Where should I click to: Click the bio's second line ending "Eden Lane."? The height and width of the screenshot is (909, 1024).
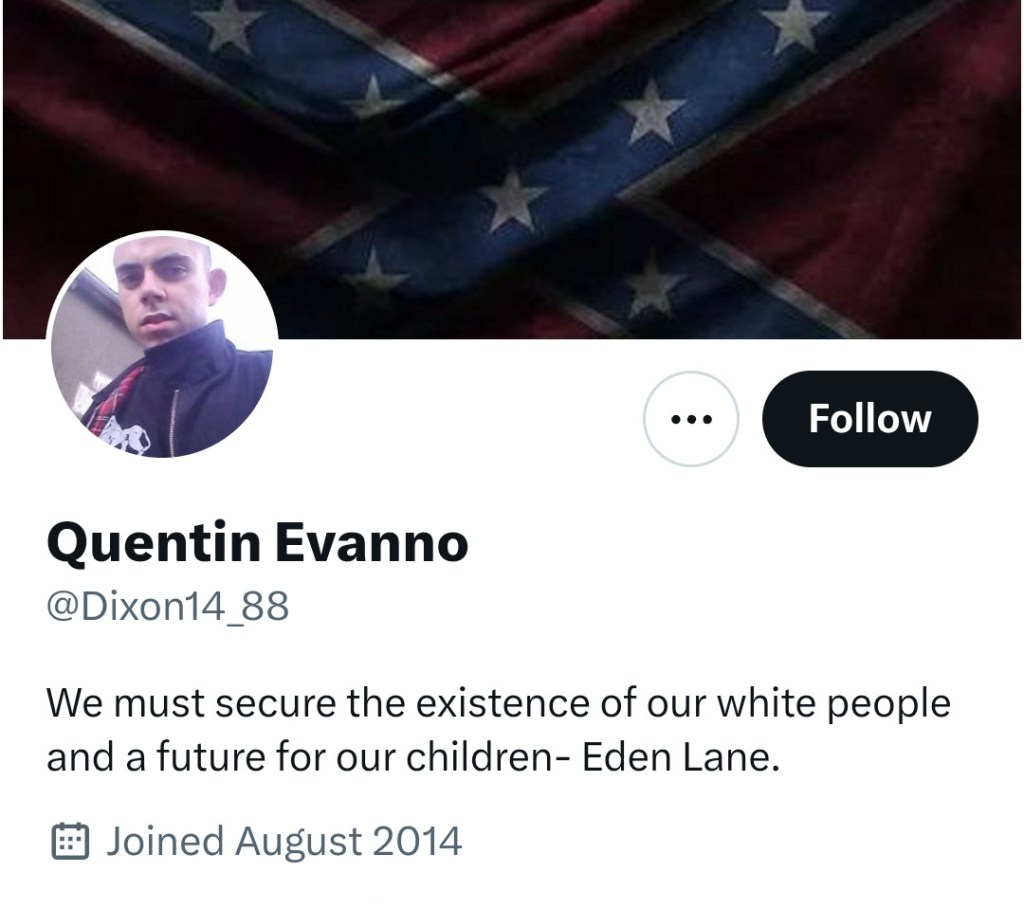point(412,759)
